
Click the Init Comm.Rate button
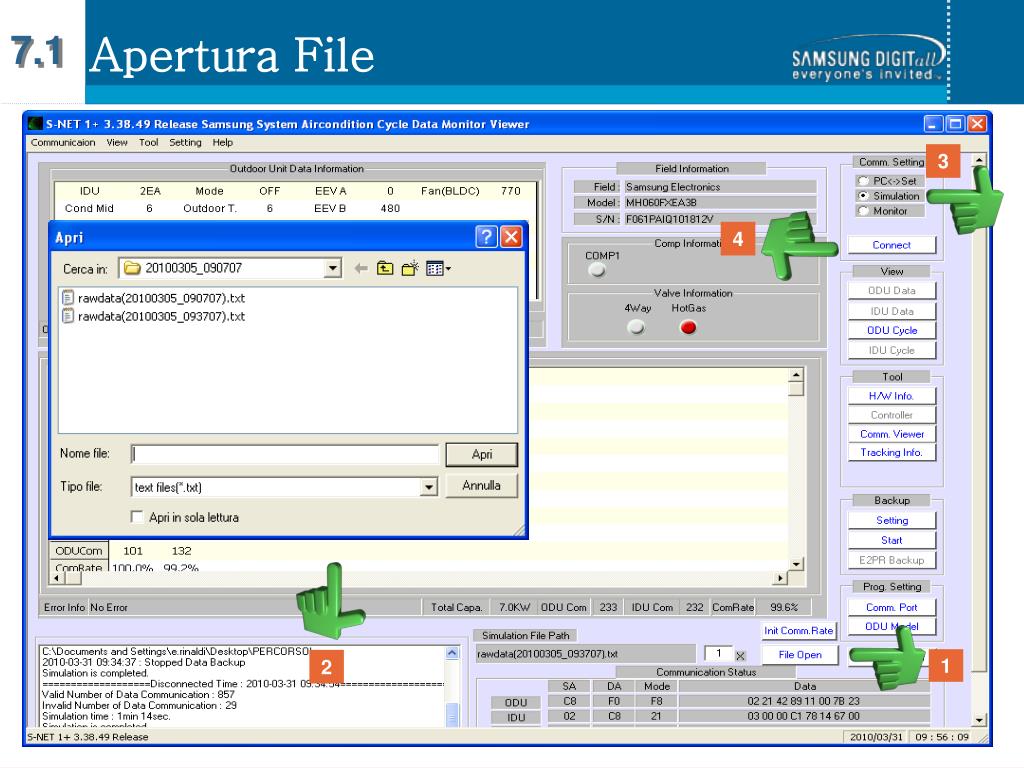[799, 631]
